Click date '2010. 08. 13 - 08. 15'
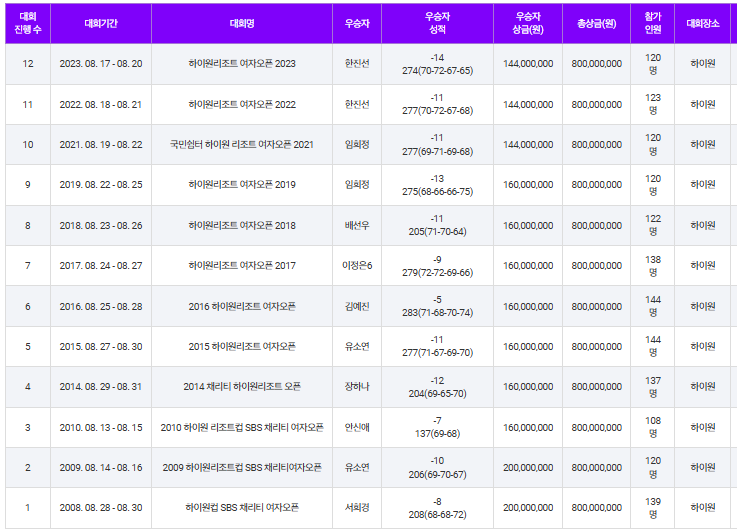The height and width of the screenshot is (532, 737). click(x=101, y=428)
